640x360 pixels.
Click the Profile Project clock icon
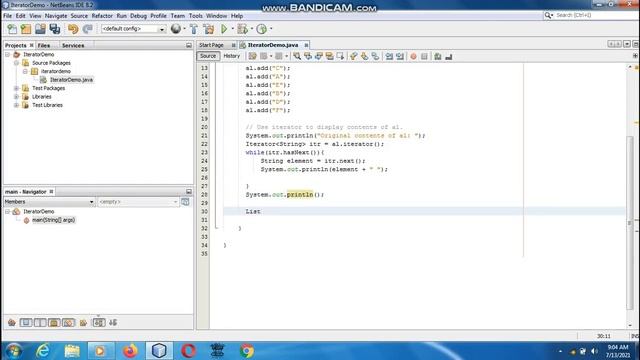(x=262, y=29)
